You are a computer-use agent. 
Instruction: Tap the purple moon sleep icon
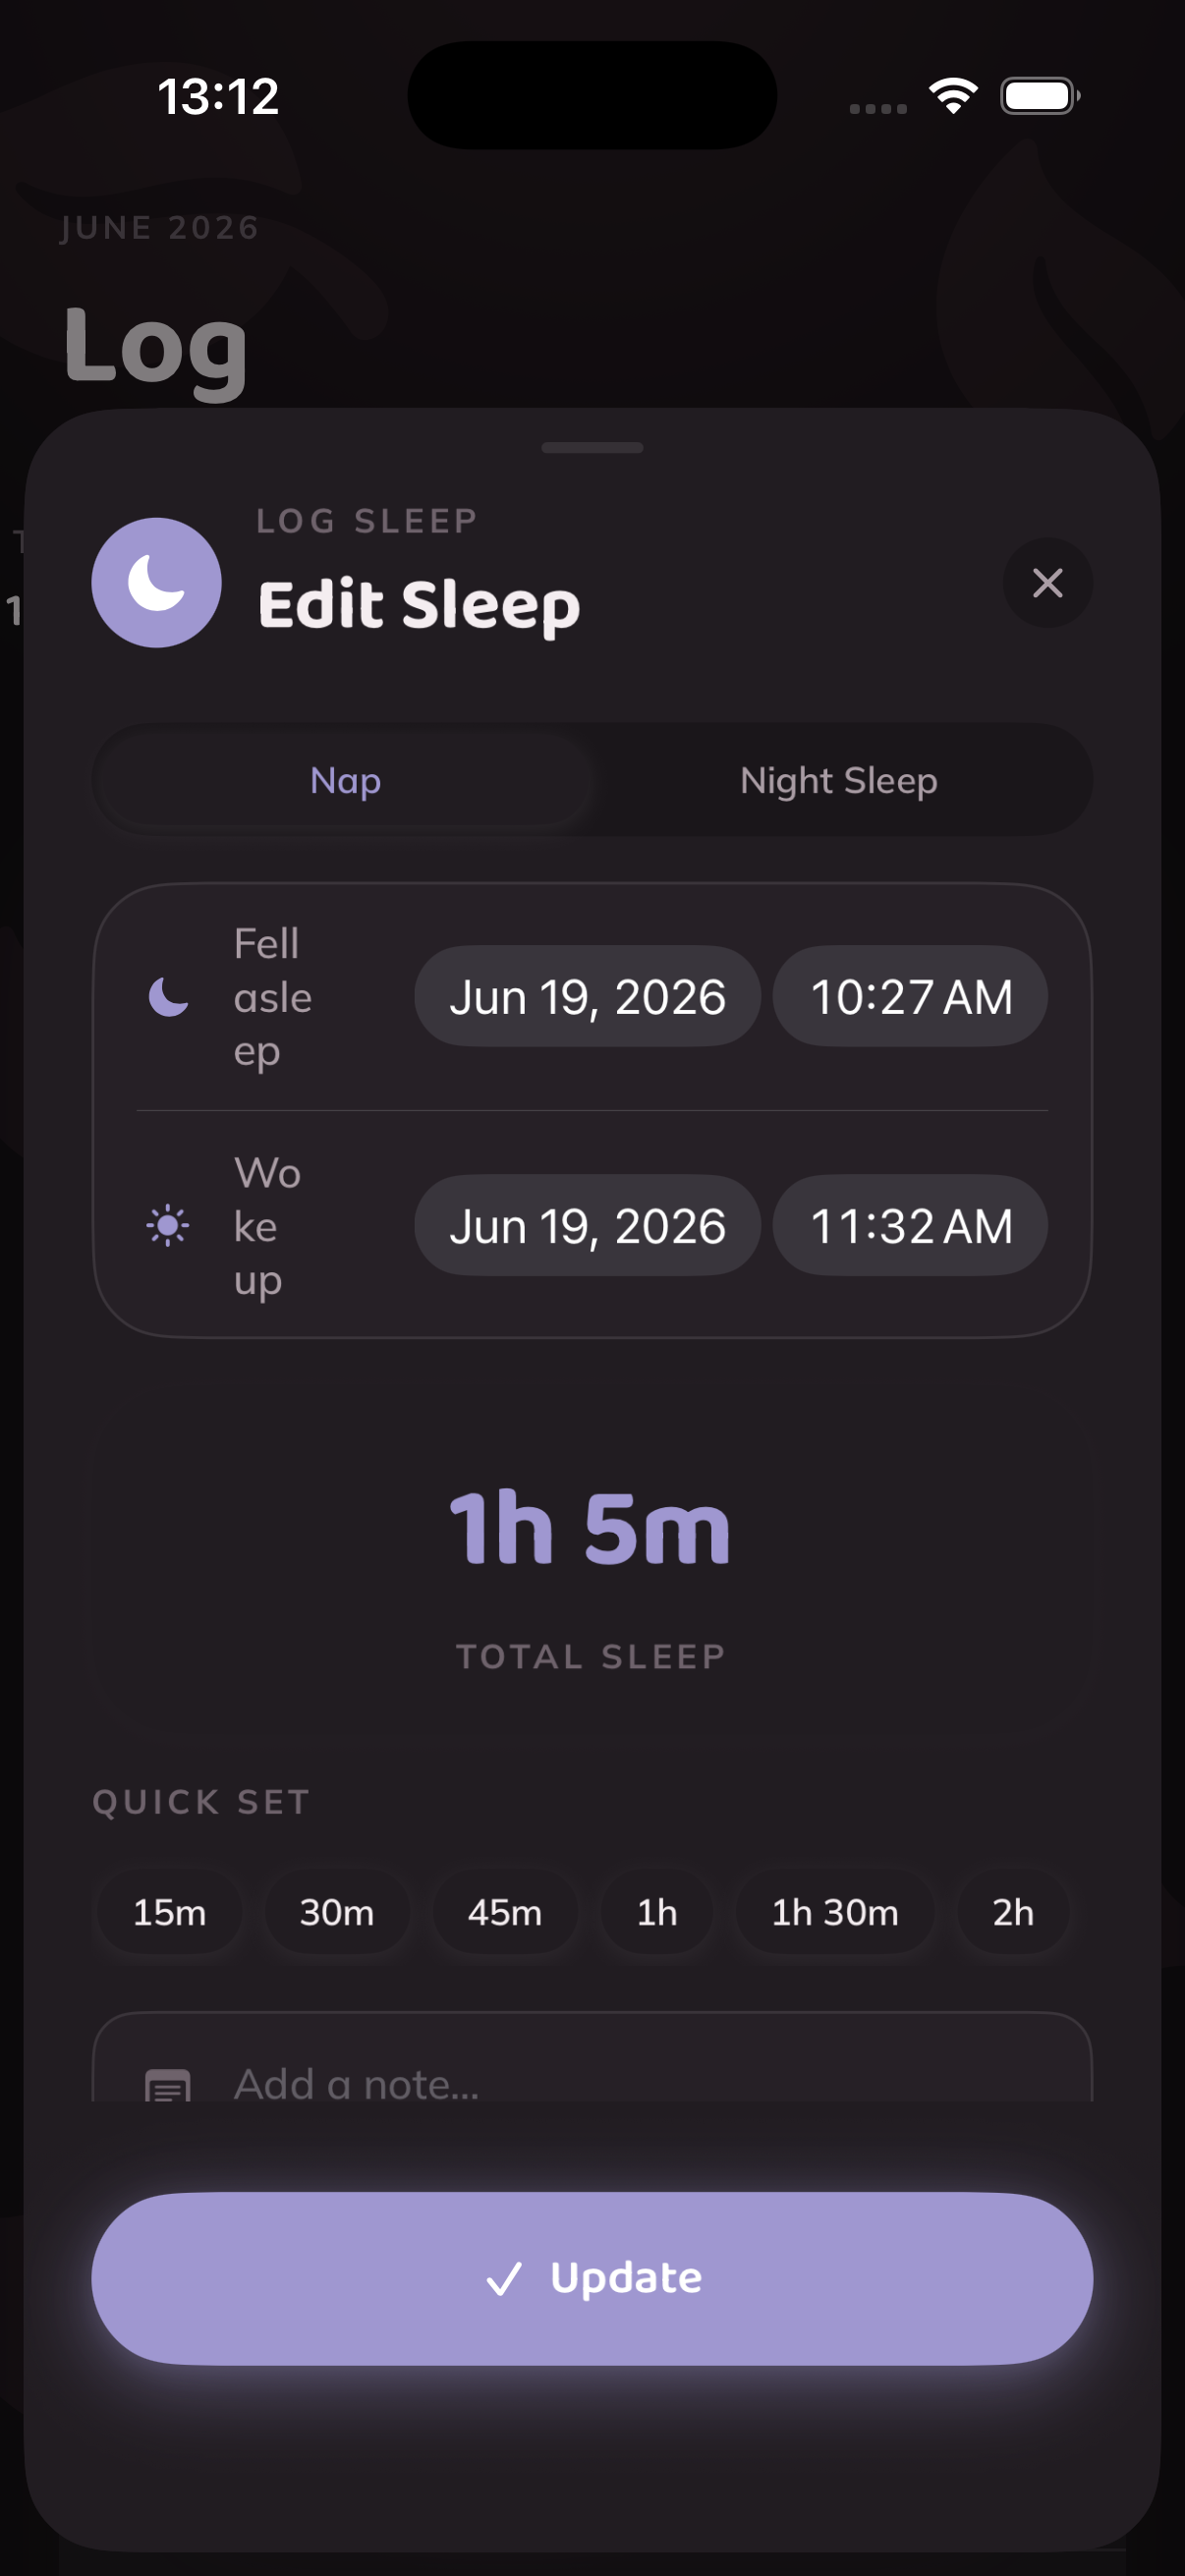(x=157, y=583)
